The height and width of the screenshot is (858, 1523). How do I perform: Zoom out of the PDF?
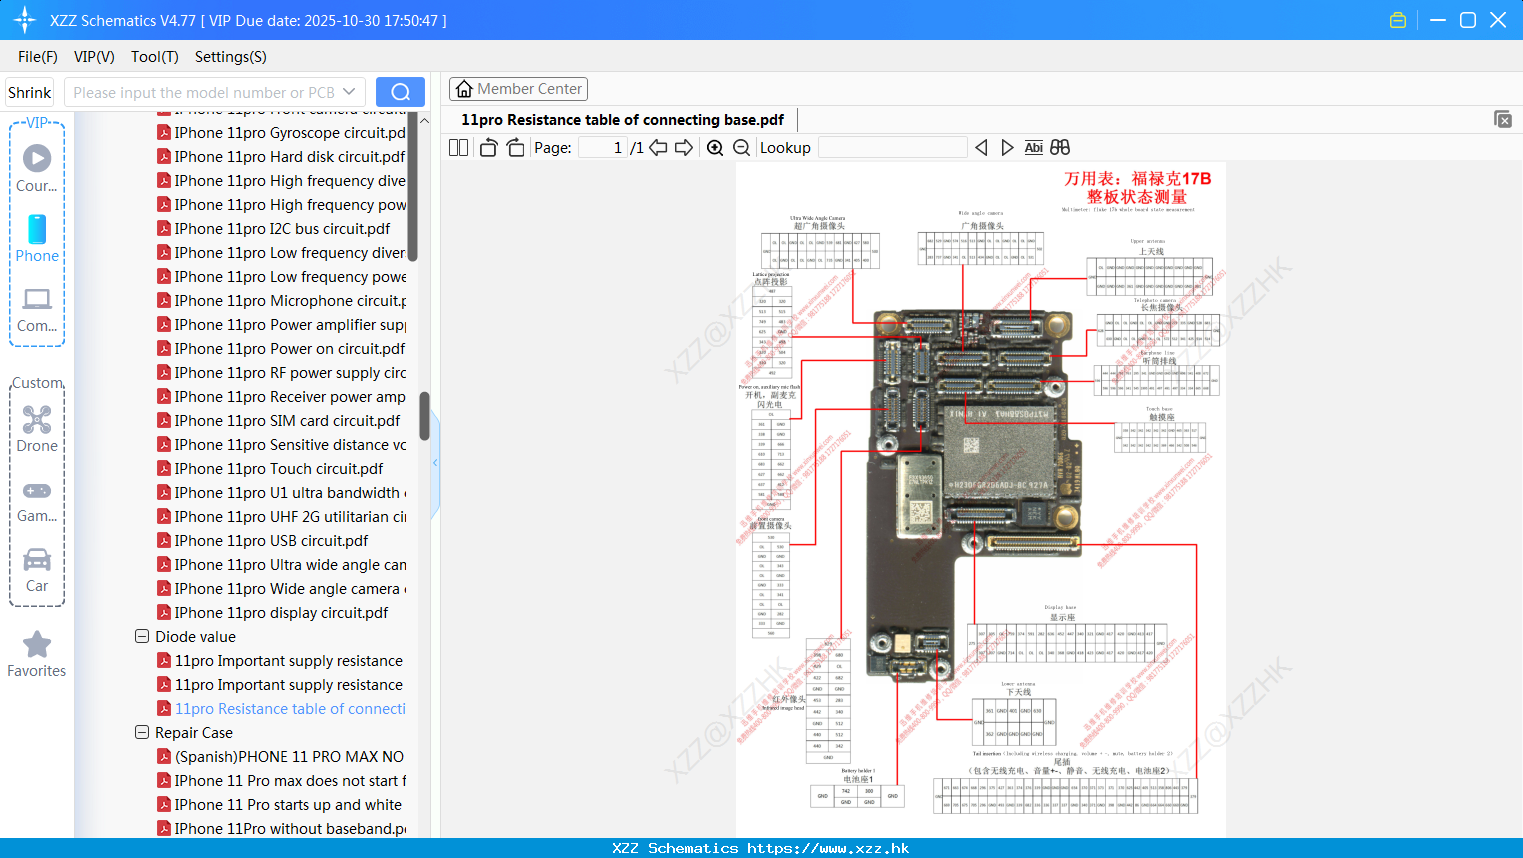pyautogui.click(x=741, y=147)
